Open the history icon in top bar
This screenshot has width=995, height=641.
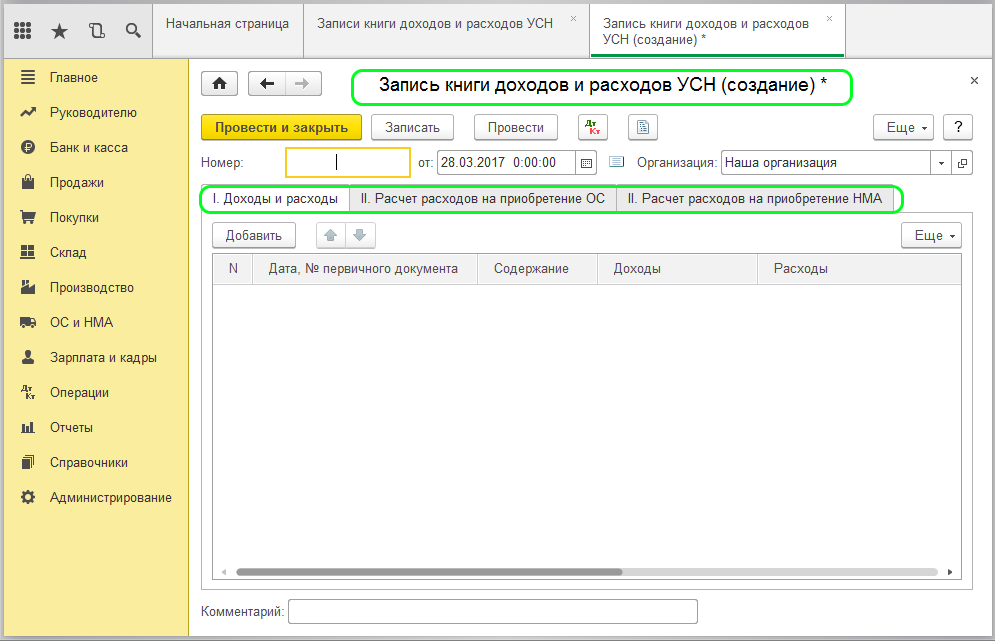[97, 31]
